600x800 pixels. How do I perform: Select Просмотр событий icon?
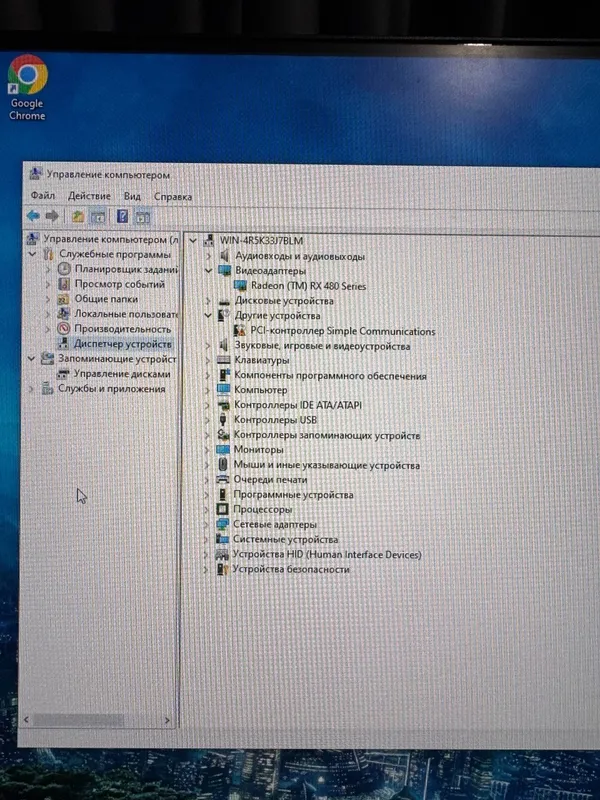click(64, 284)
